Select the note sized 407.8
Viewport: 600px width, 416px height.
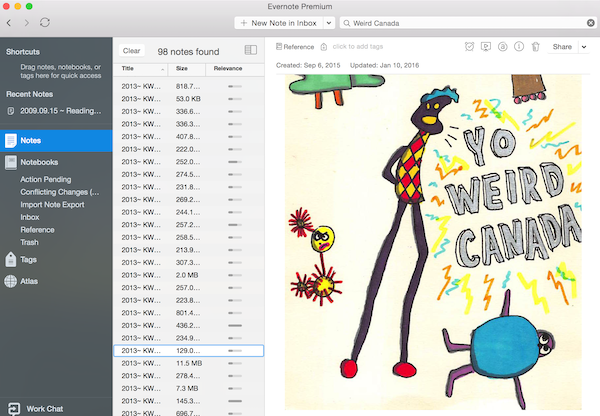tap(189, 137)
